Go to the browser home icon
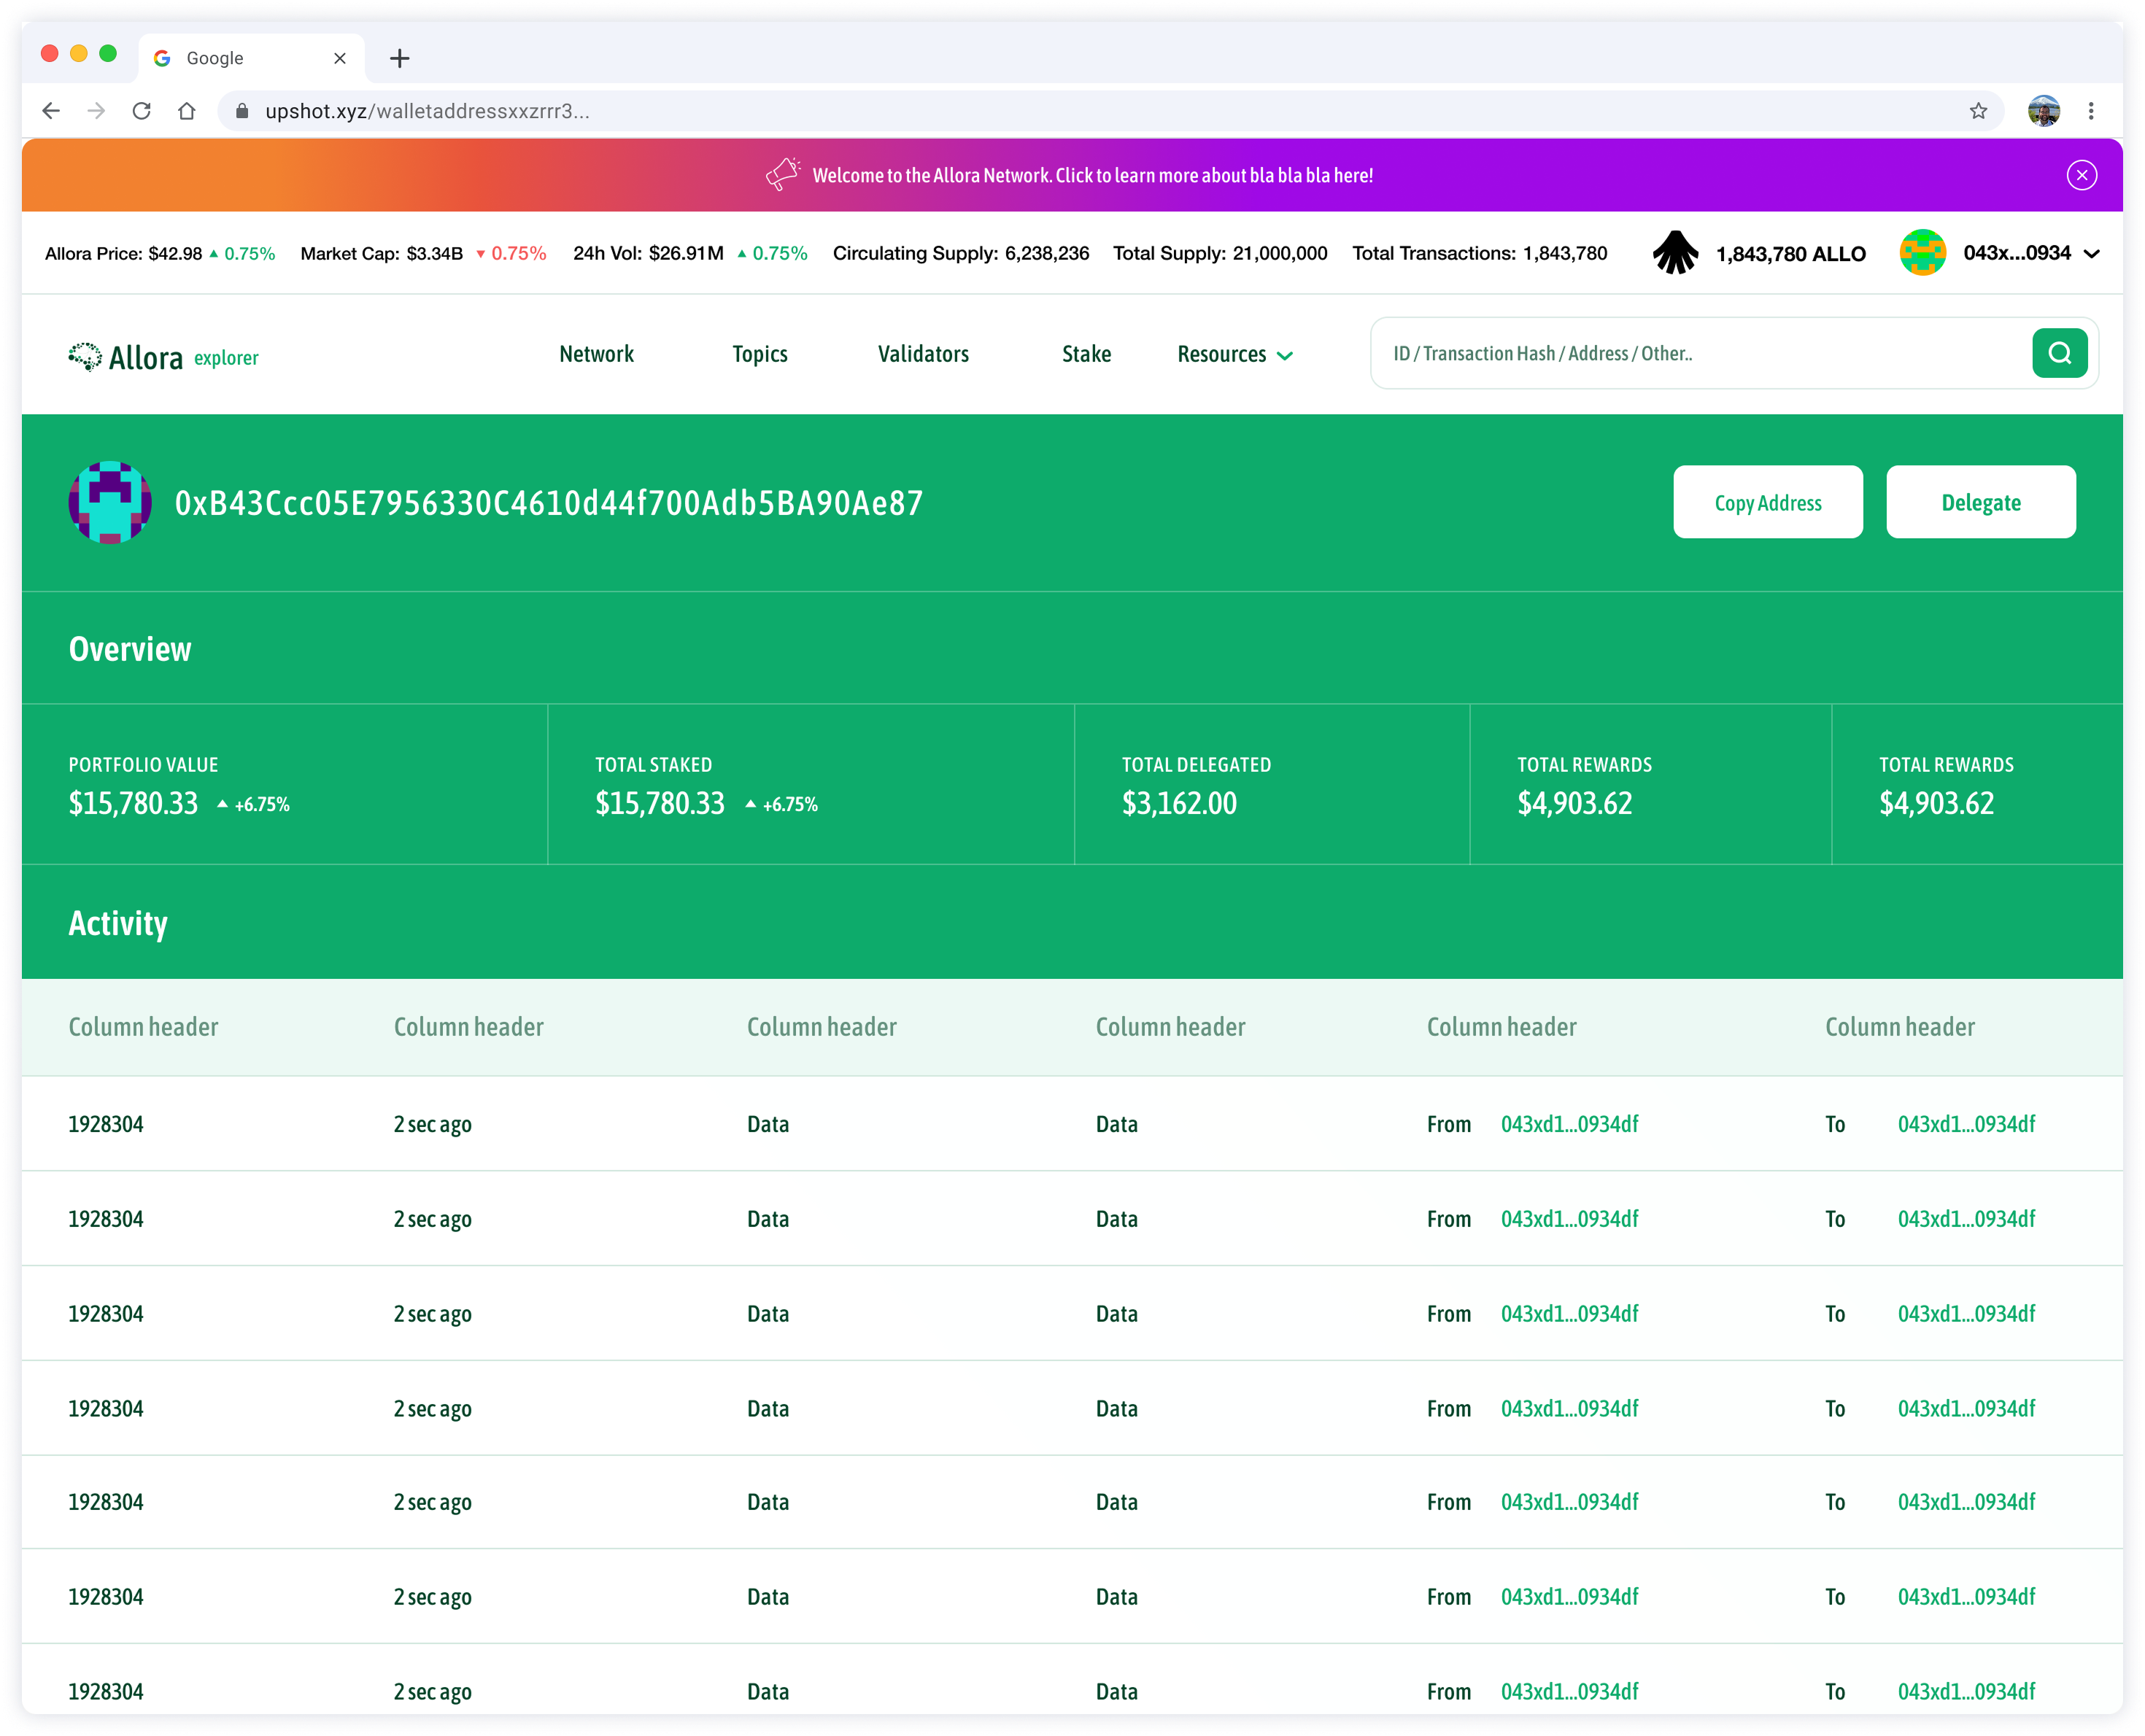Screen dimensions: 2145x1736 point(187,111)
